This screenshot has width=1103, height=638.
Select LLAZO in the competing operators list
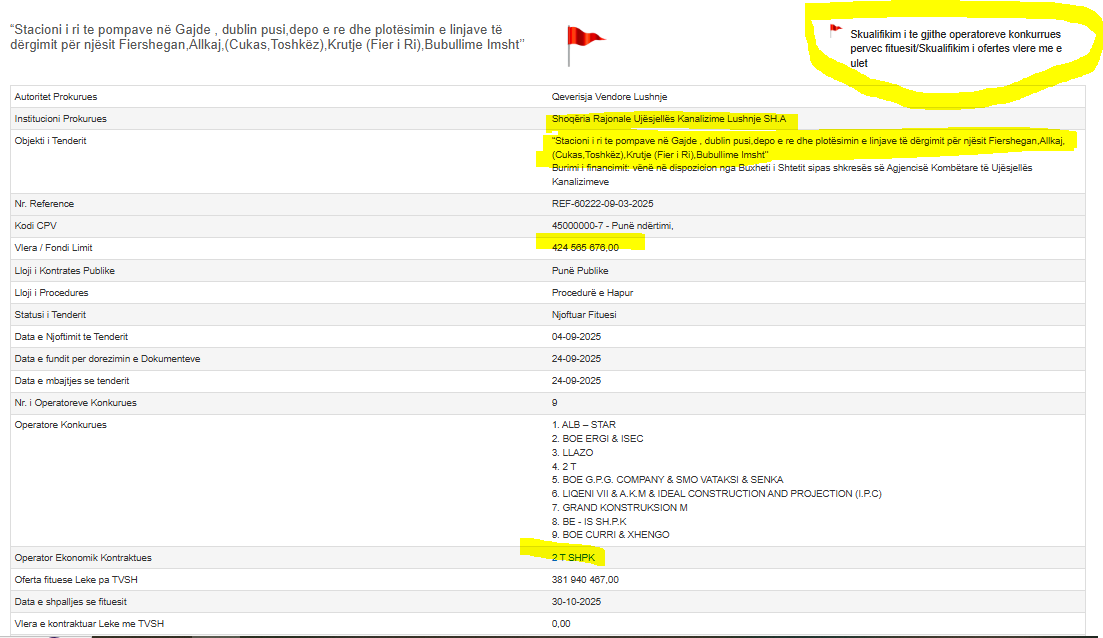(577, 453)
